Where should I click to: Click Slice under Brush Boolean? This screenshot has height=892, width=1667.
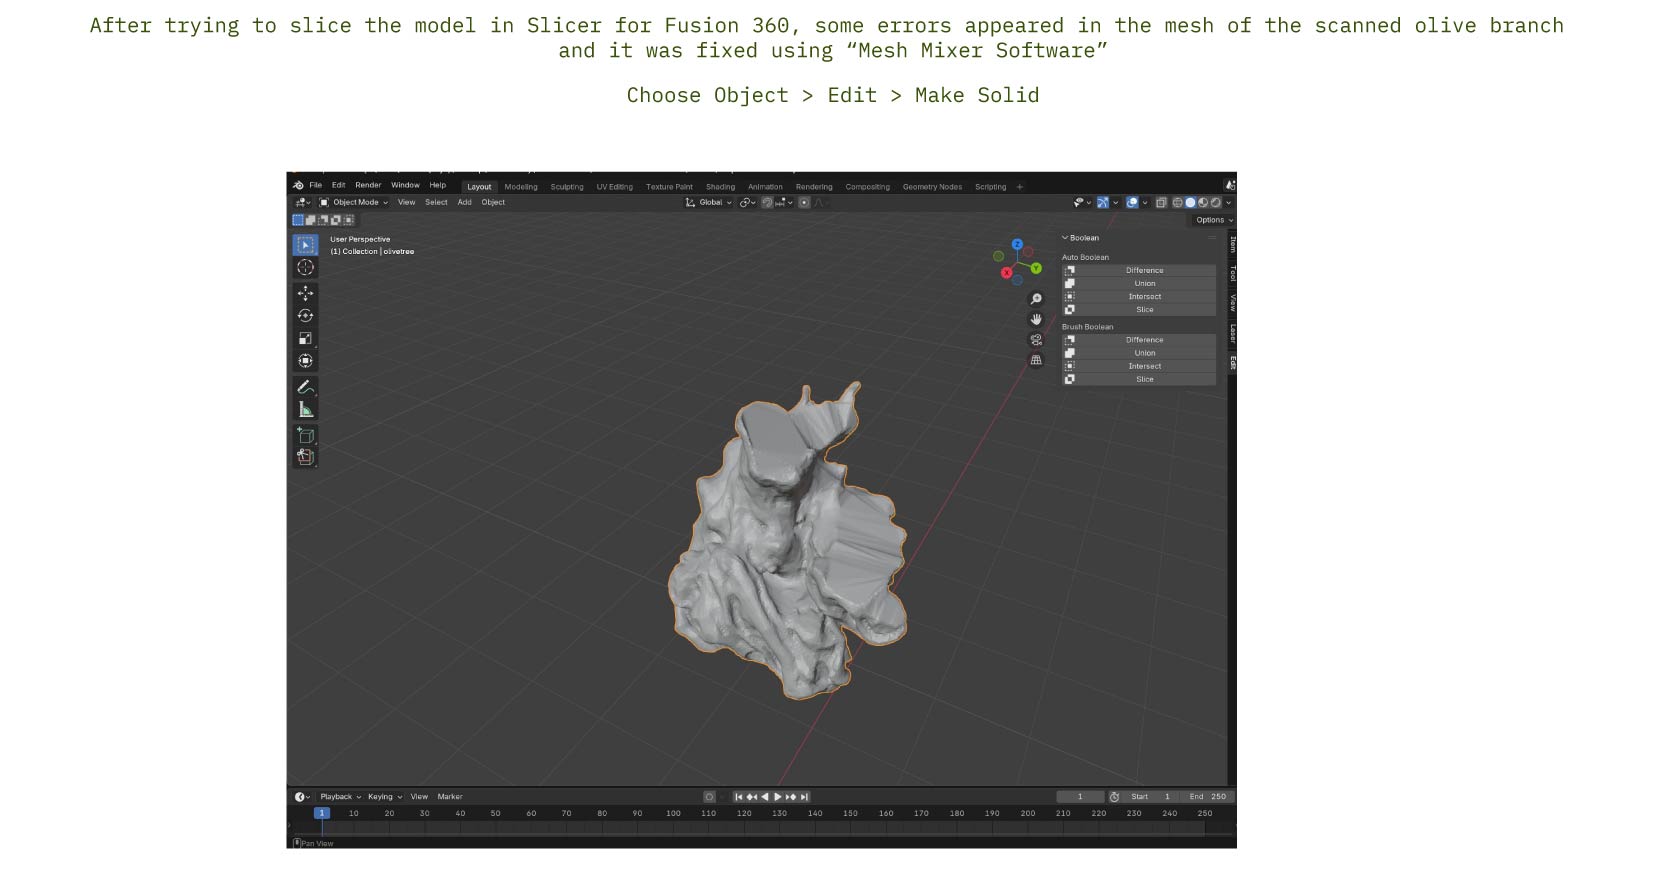pos(1144,379)
